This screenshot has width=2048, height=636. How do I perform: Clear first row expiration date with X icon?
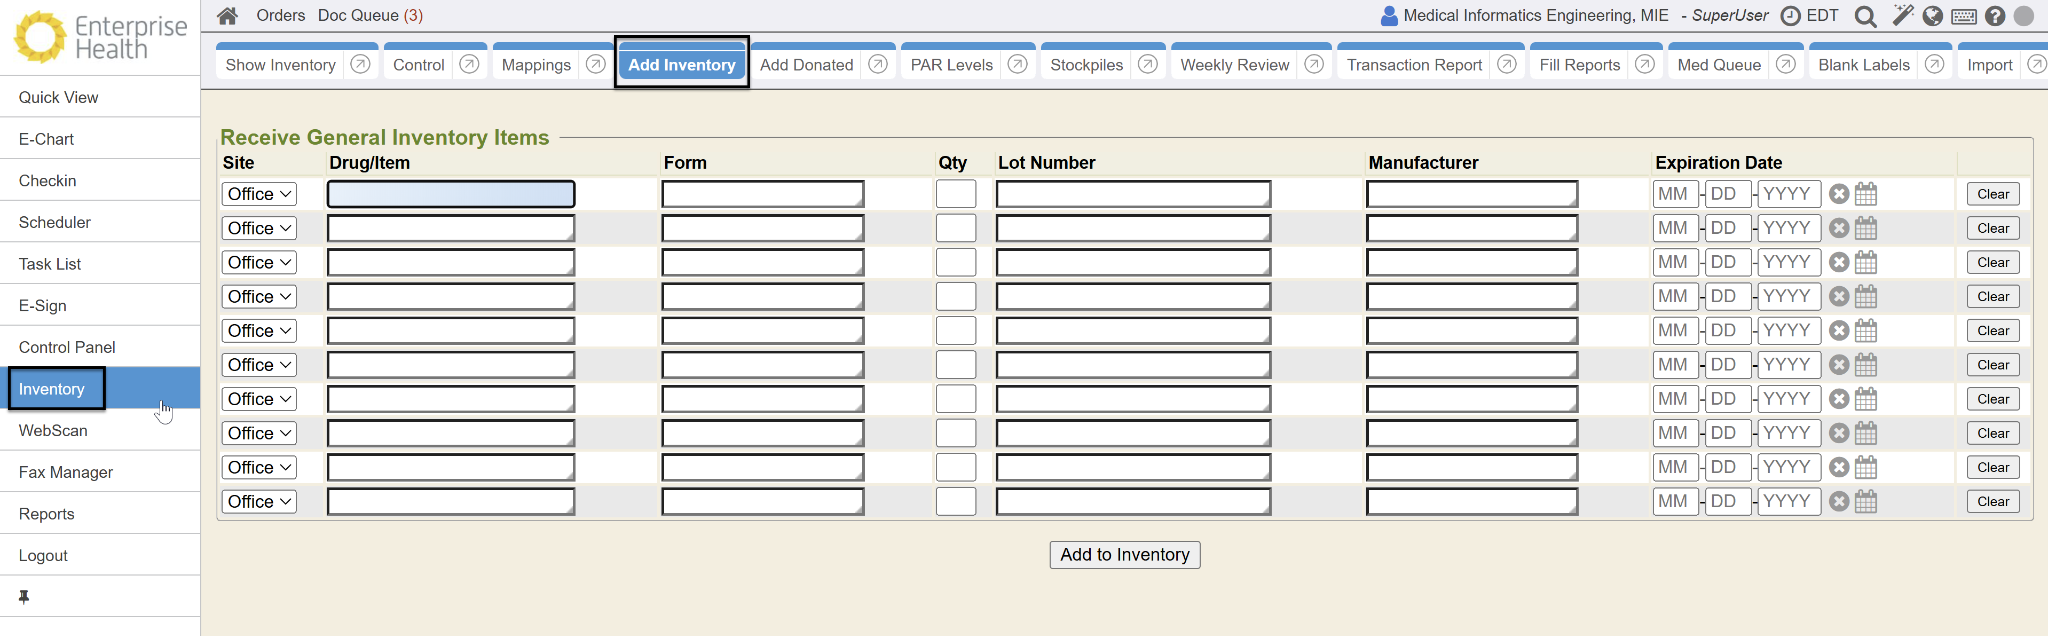pos(1839,194)
